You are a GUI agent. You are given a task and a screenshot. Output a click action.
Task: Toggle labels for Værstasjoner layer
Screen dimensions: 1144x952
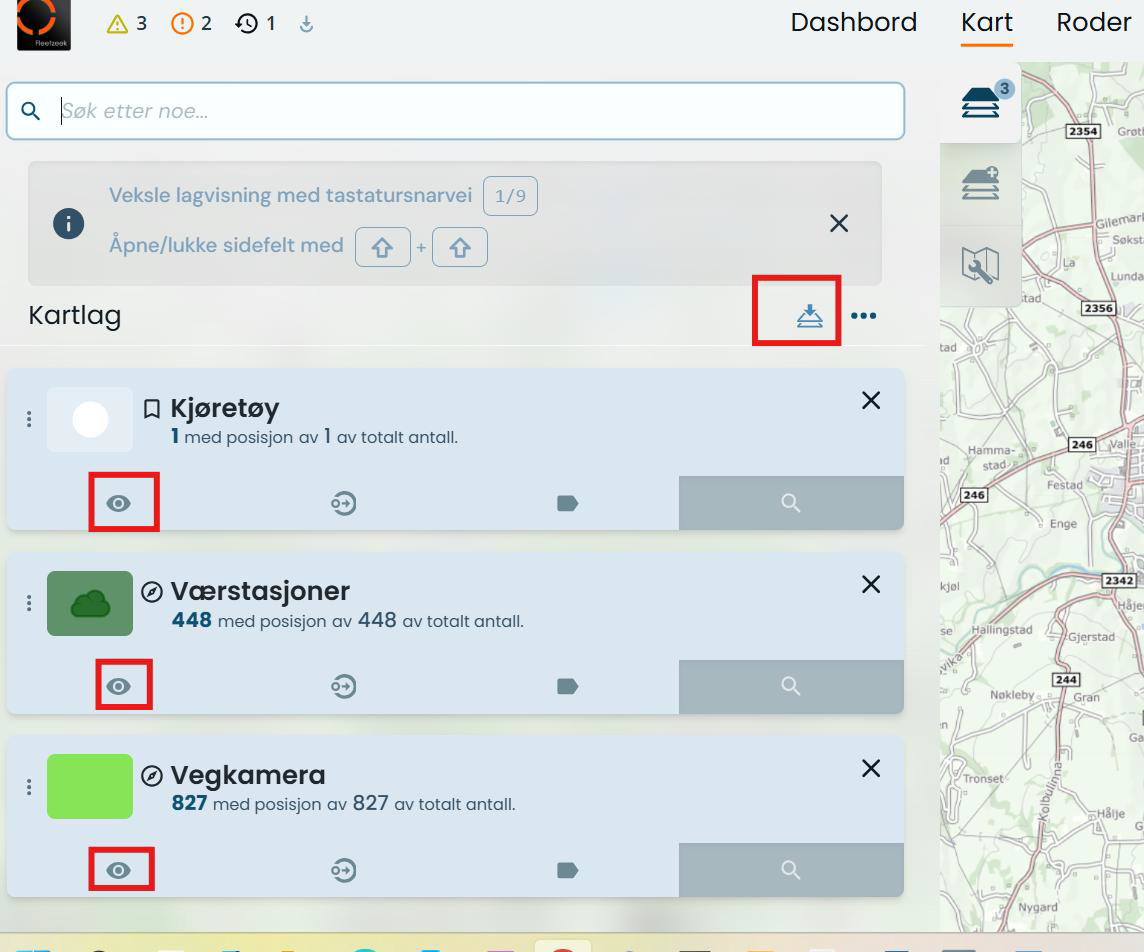pos(568,686)
